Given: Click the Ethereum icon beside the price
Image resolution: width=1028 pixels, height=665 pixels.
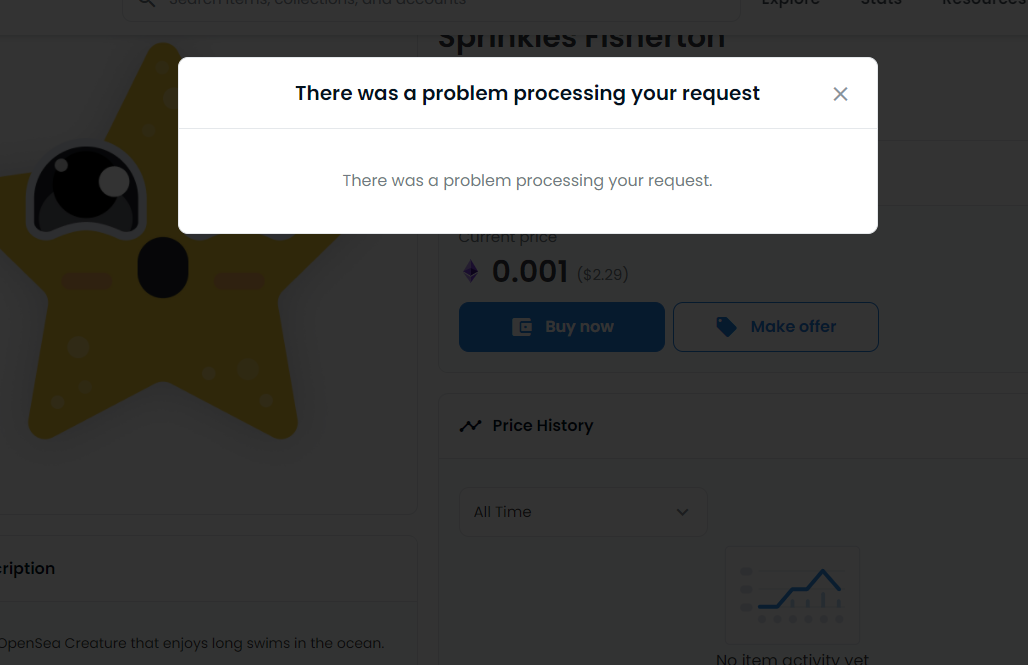Looking at the screenshot, I should click(469, 271).
